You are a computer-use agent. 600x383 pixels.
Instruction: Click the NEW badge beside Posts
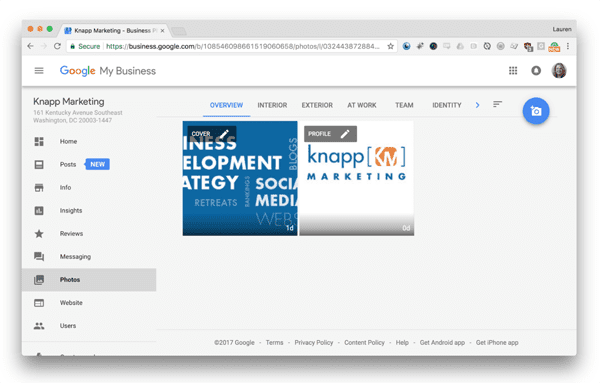(x=98, y=164)
